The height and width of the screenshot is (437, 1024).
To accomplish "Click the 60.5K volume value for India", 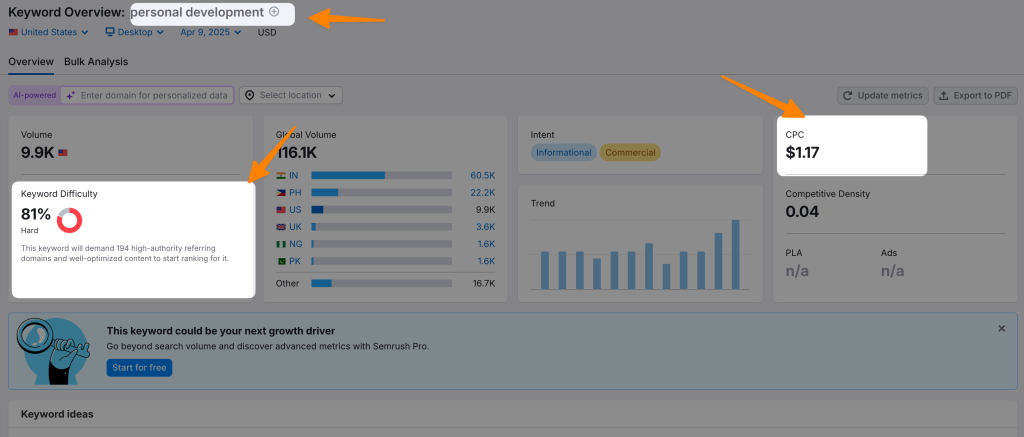I will (483, 175).
